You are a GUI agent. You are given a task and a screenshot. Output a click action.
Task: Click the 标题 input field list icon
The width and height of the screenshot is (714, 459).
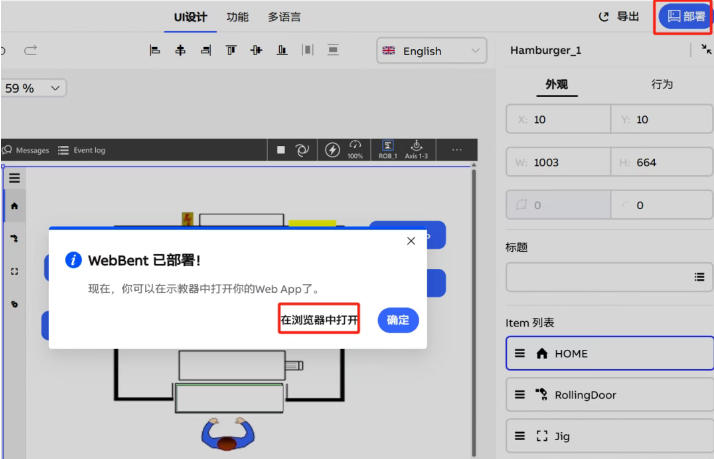pos(699,277)
